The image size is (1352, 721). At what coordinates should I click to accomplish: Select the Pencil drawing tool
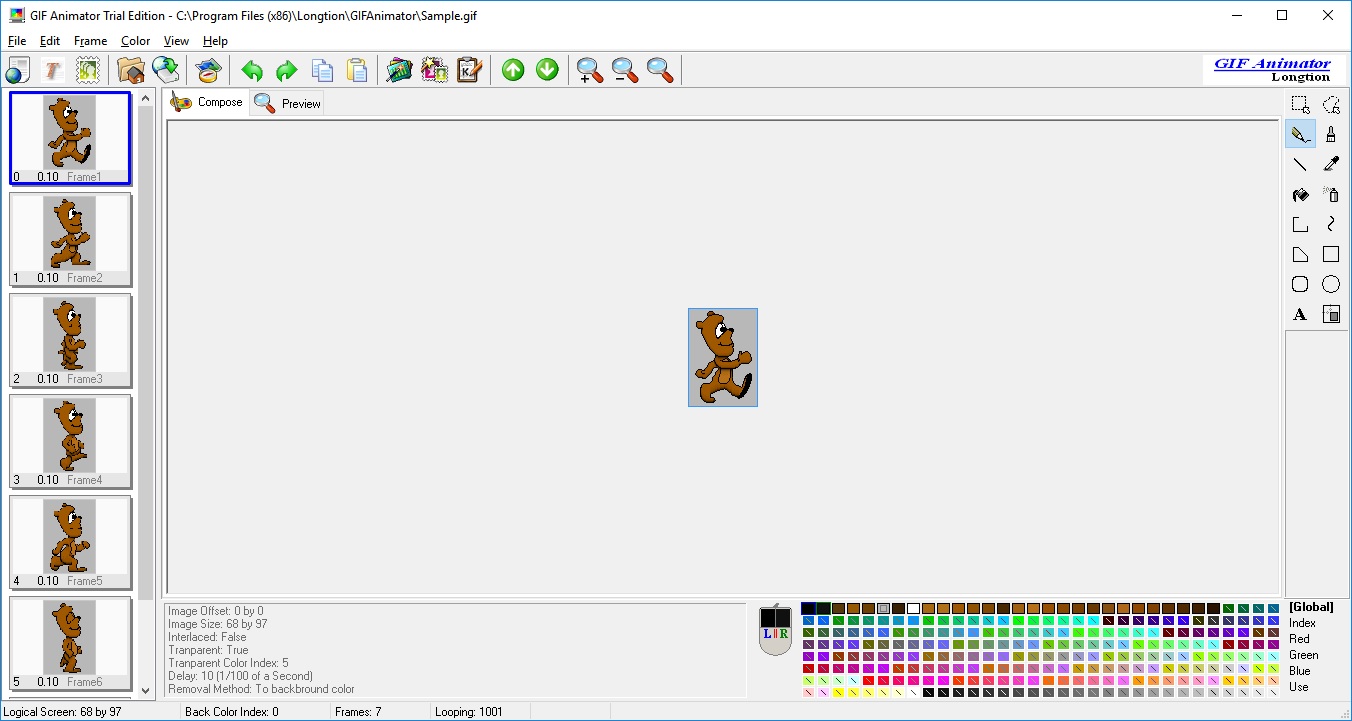tap(1300, 134)
